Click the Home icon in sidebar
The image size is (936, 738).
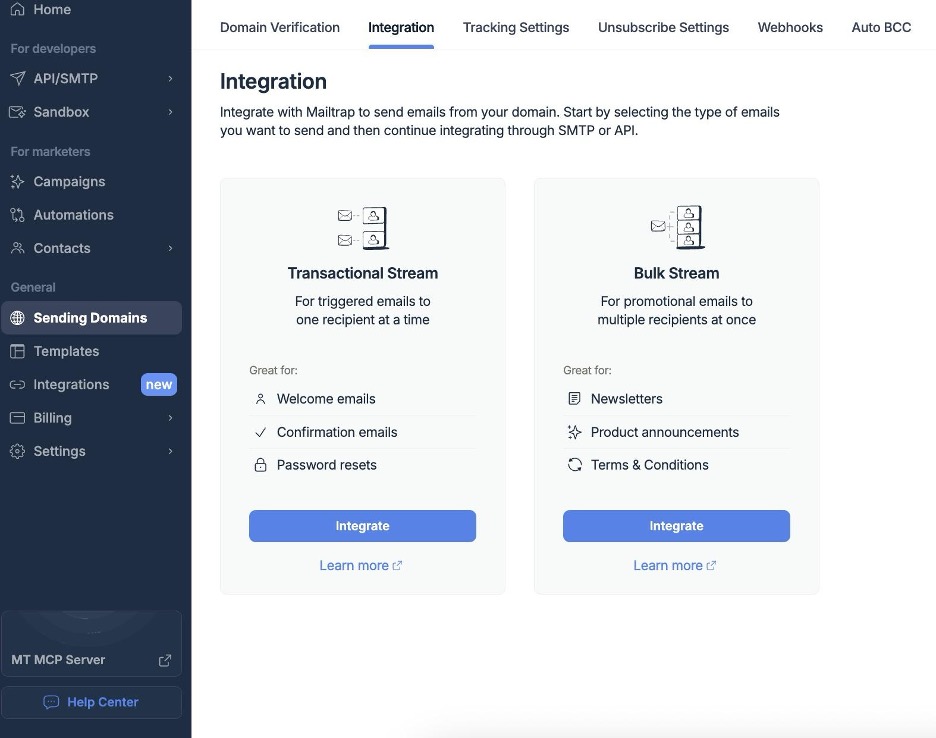(17, 9)
